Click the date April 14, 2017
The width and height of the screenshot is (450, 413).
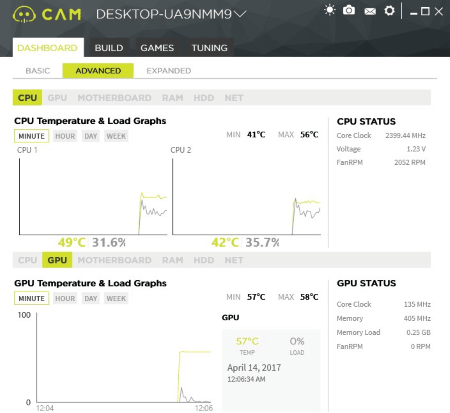tap(254, 368)
